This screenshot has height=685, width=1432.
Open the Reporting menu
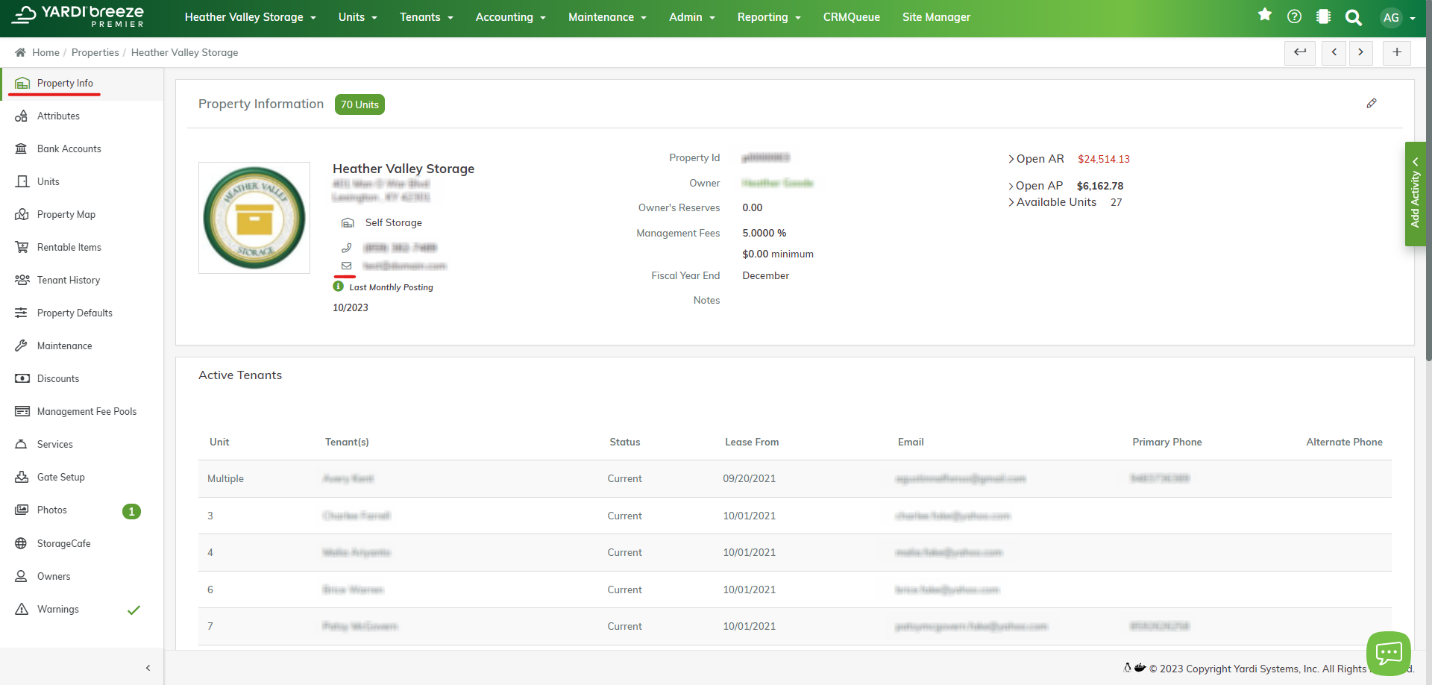point(769,17)
